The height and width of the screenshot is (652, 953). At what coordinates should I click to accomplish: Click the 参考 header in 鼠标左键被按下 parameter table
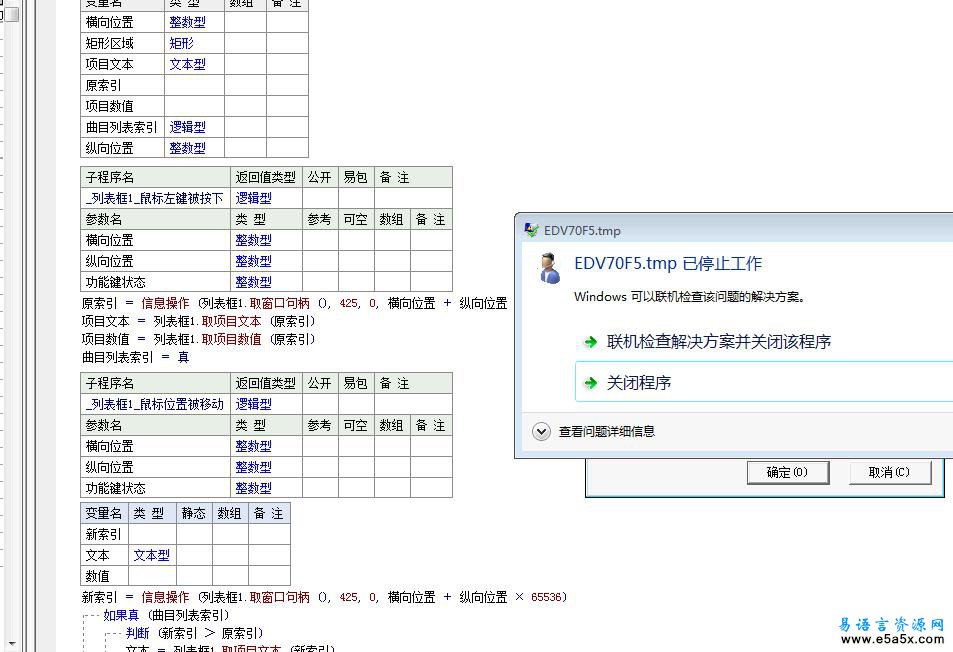click(x=320, y=219)
